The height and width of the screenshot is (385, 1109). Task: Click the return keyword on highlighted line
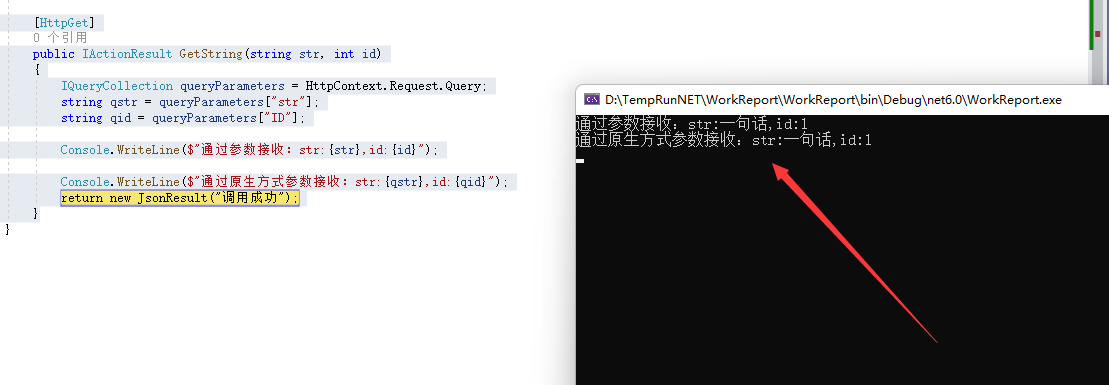coord(81,198)
